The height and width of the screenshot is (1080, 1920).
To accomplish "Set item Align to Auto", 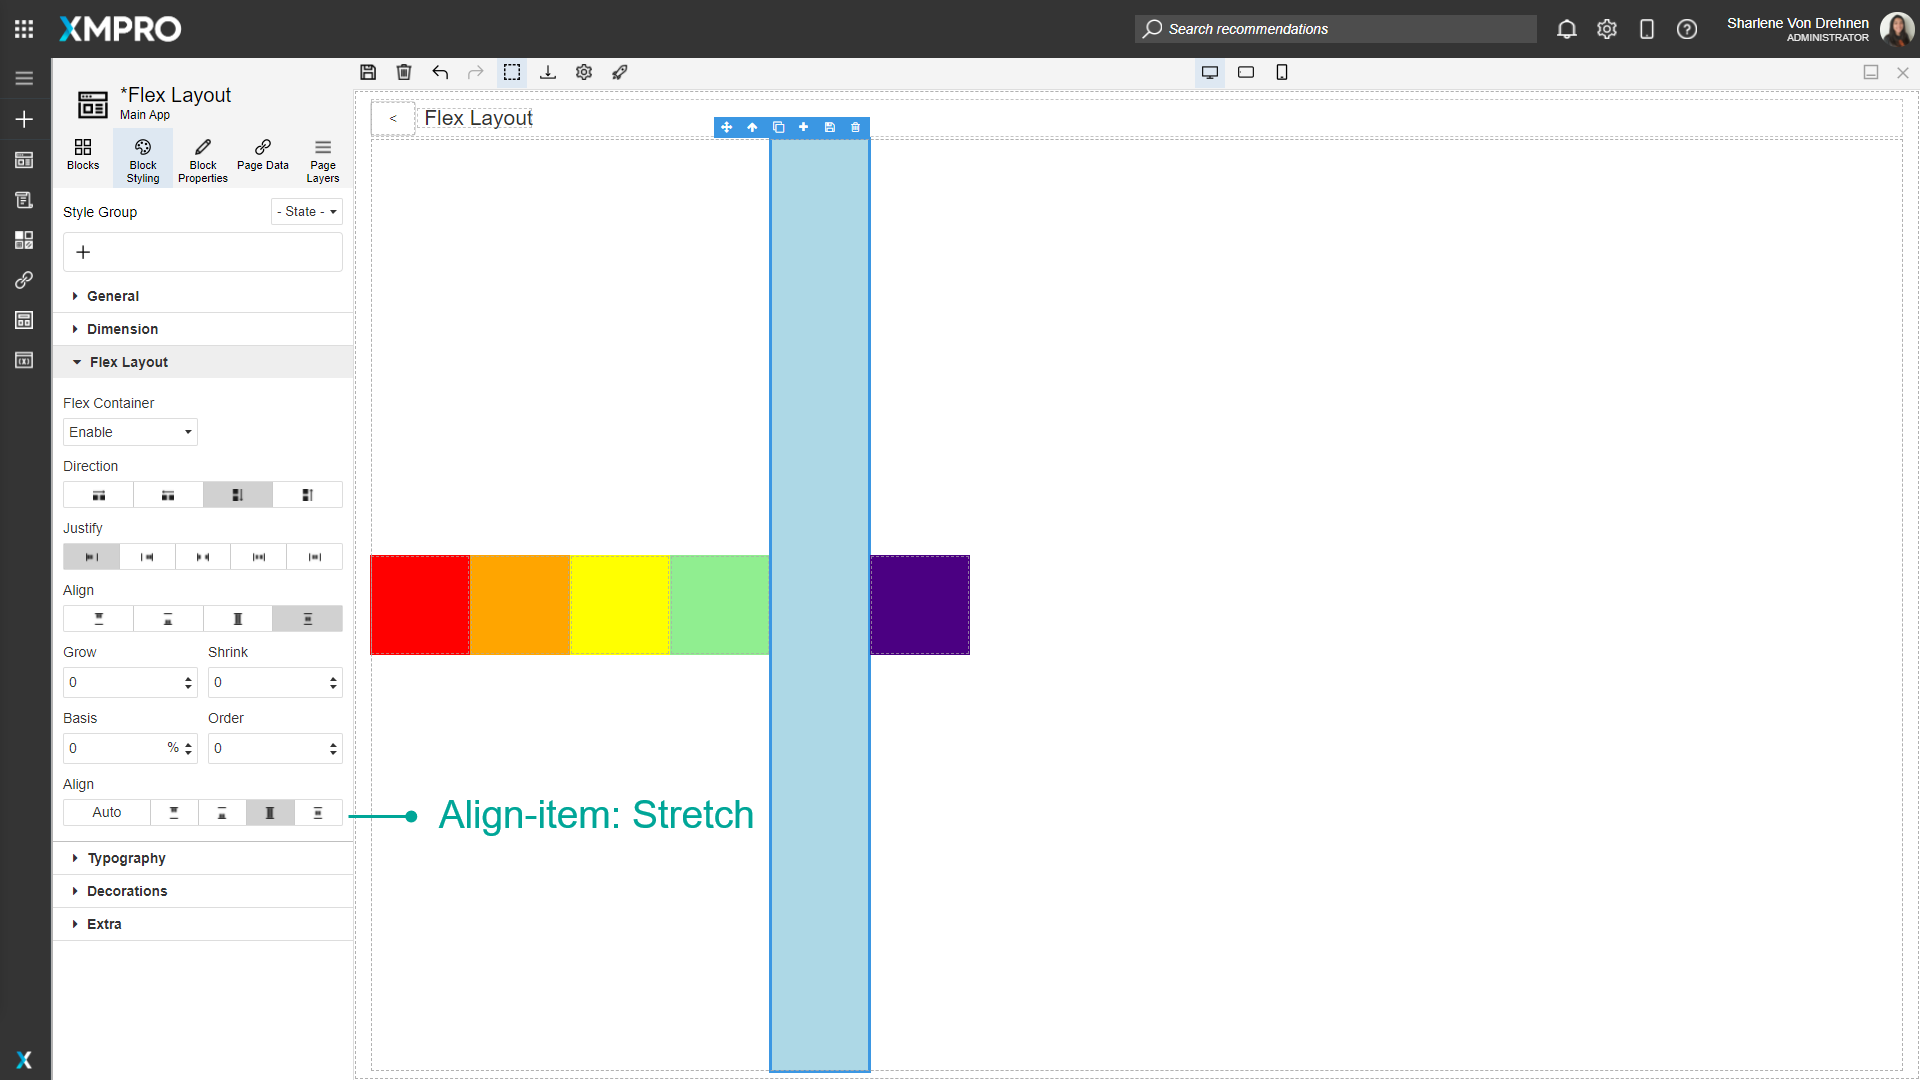I will coord(105,812).
